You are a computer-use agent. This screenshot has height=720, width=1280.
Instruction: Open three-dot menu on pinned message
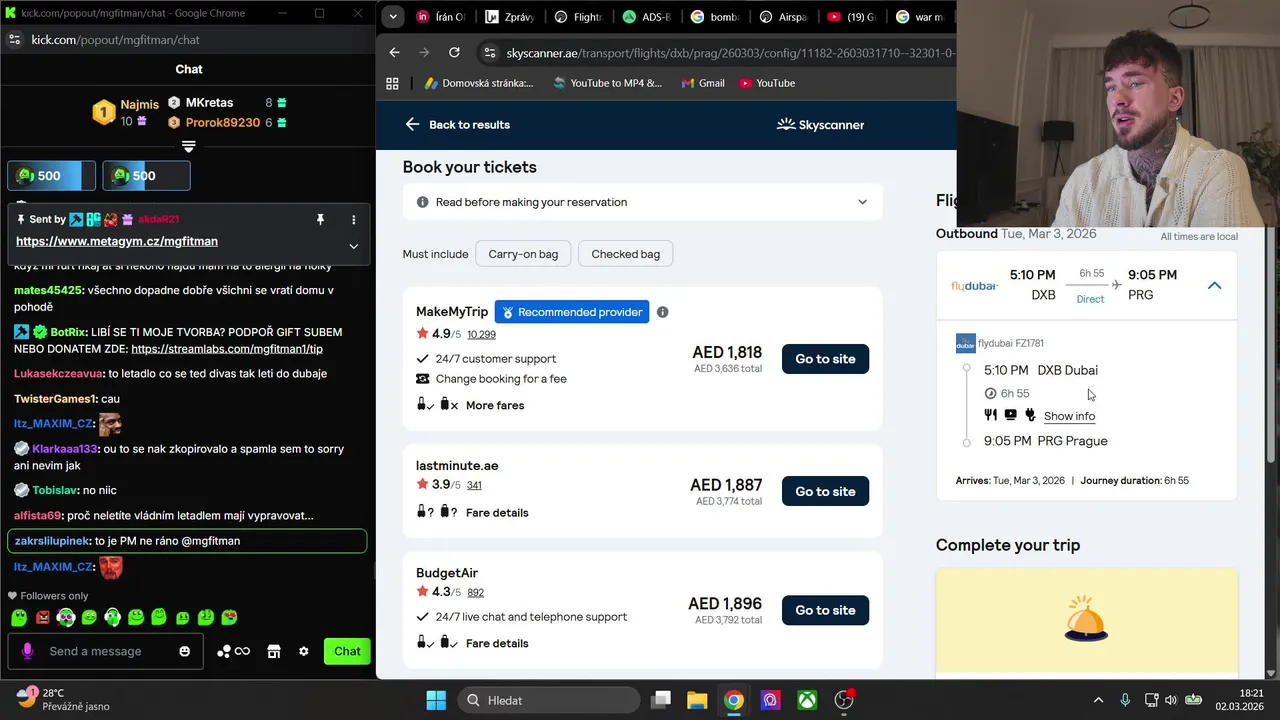(x=353, y=219)
